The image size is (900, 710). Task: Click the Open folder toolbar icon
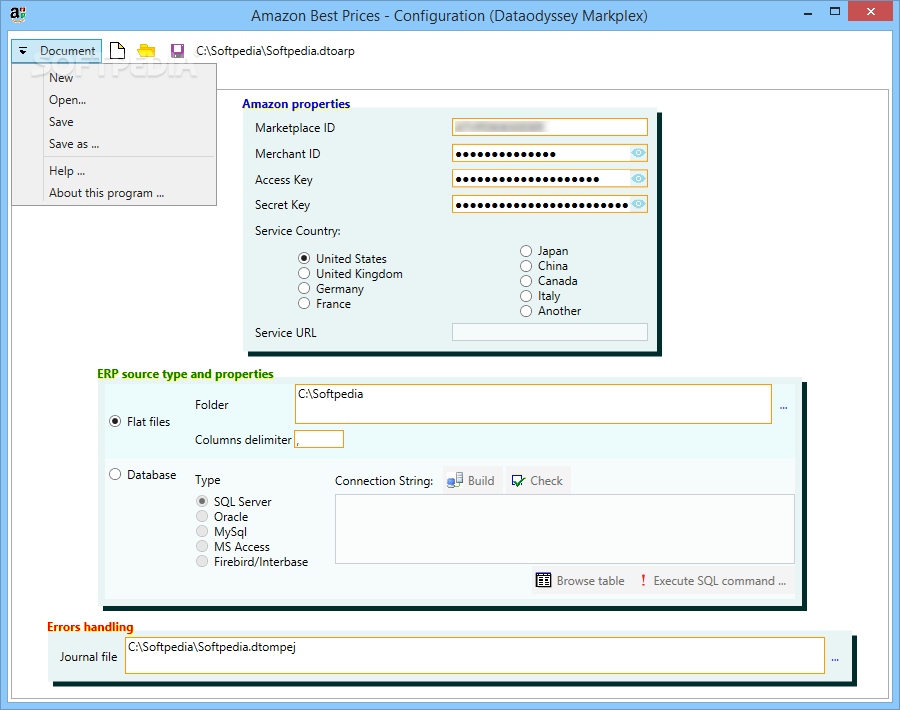point(146,51)
